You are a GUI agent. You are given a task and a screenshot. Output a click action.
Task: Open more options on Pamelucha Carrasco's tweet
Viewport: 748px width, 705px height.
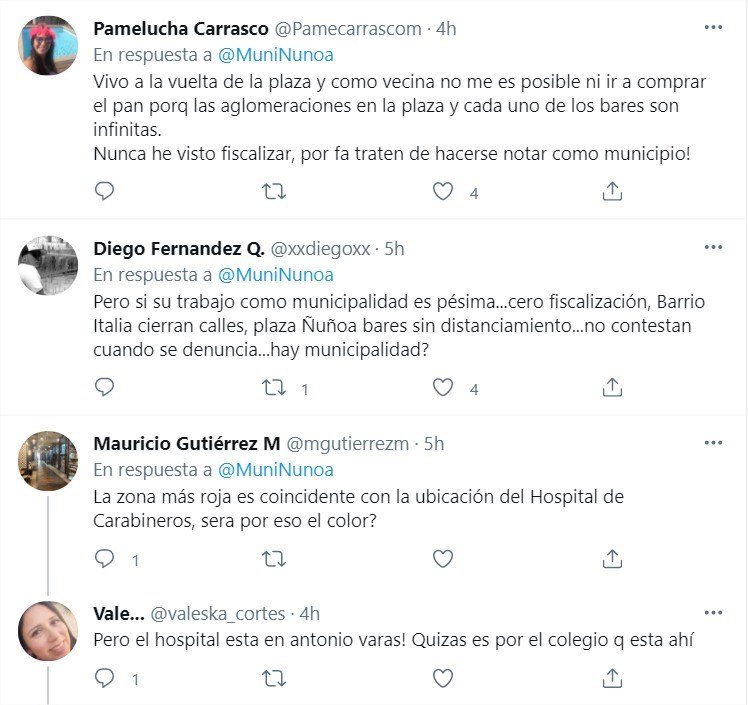coord(712,28)
